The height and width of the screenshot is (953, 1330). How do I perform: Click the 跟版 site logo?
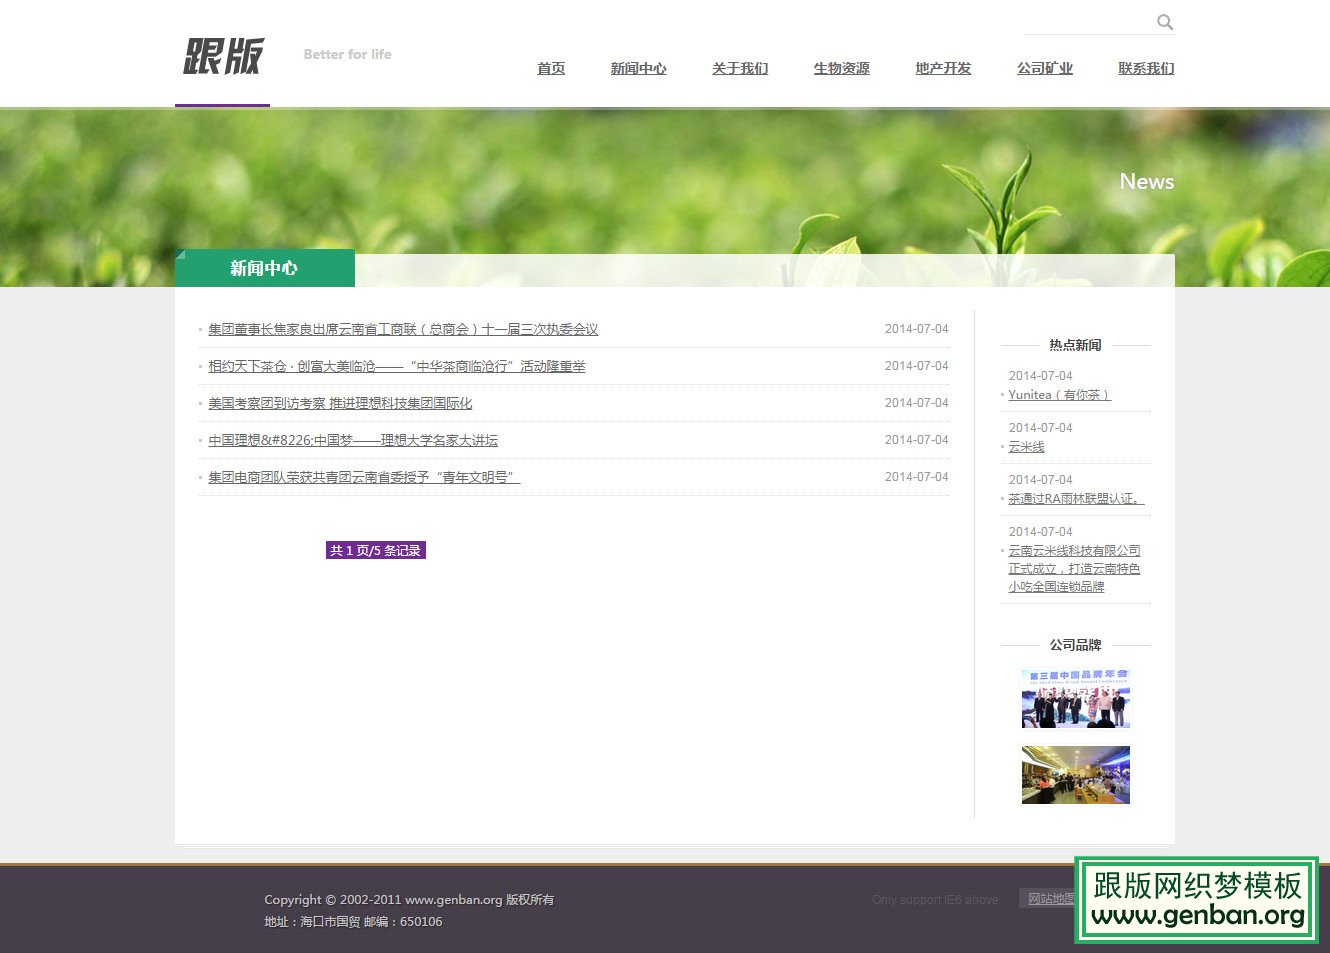click(222, 58)
